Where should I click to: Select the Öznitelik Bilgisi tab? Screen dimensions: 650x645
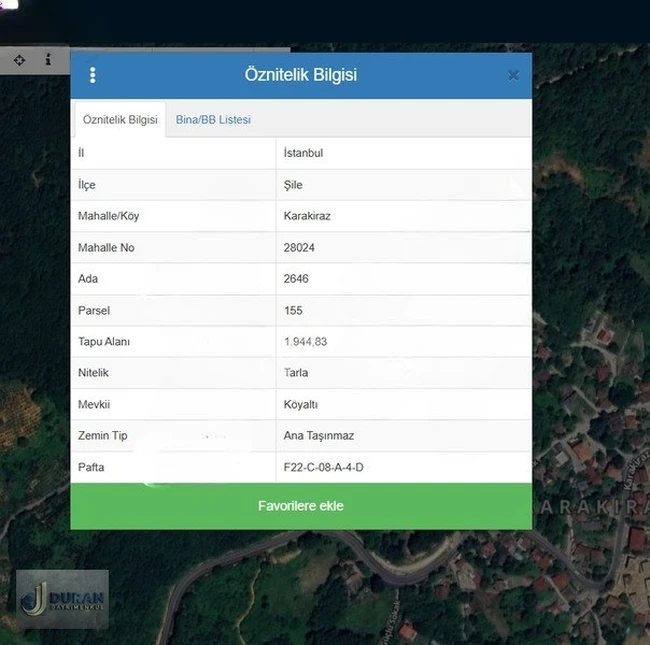pyautogui.click(x=120, y=120)
